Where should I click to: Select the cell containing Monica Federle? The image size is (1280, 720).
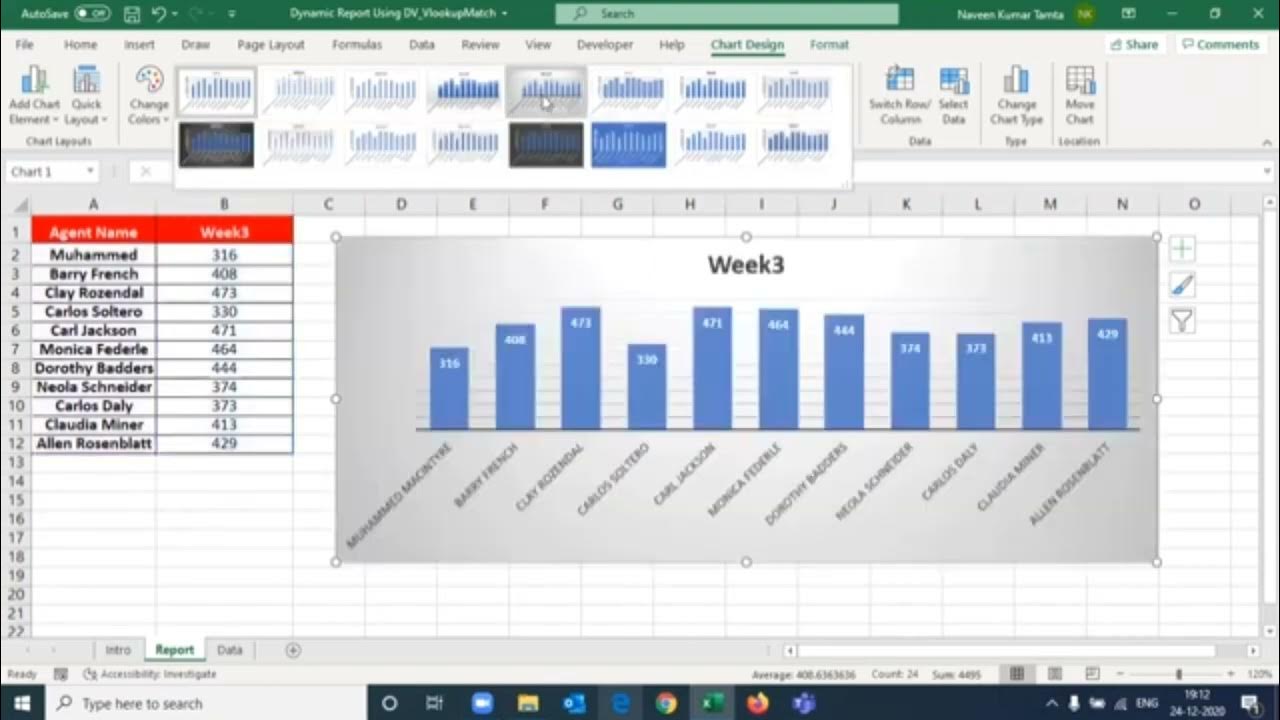tap(93, 349)
